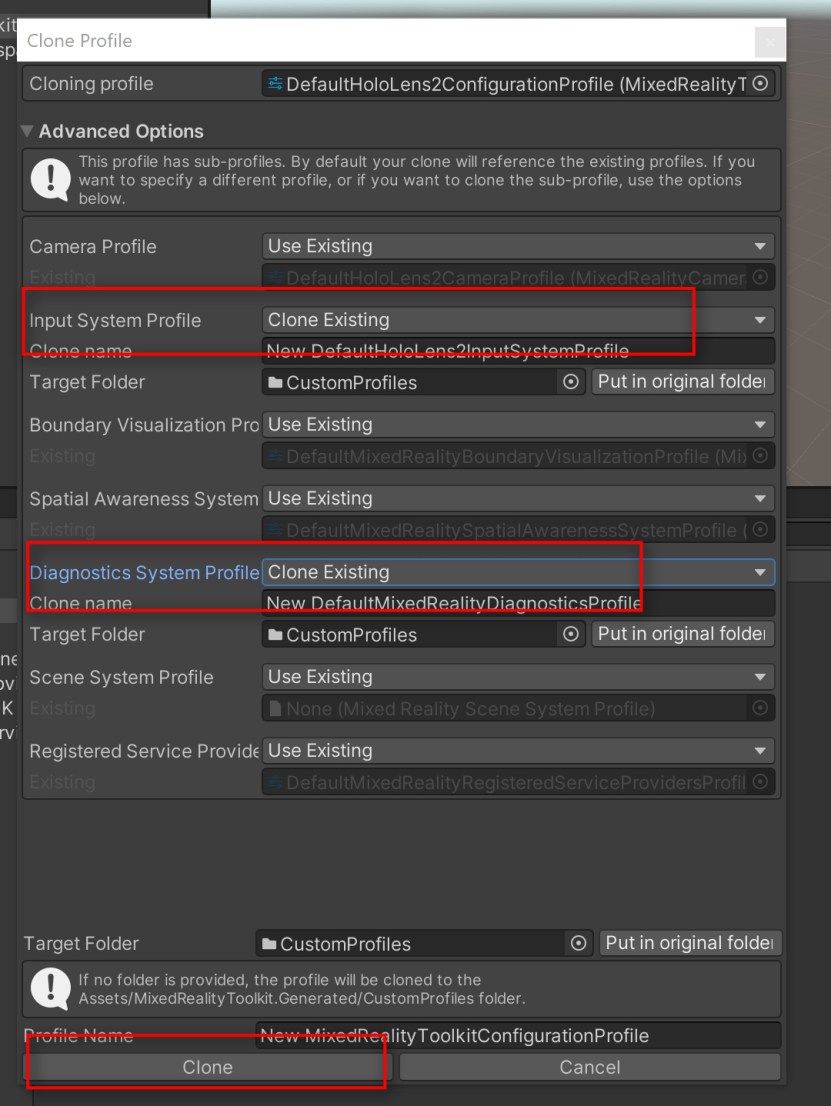The height and width of the screenshot is (1106, 831).
Task: Click the Input System Profile label
Action: pyautogui.click(x=115, y=320)
